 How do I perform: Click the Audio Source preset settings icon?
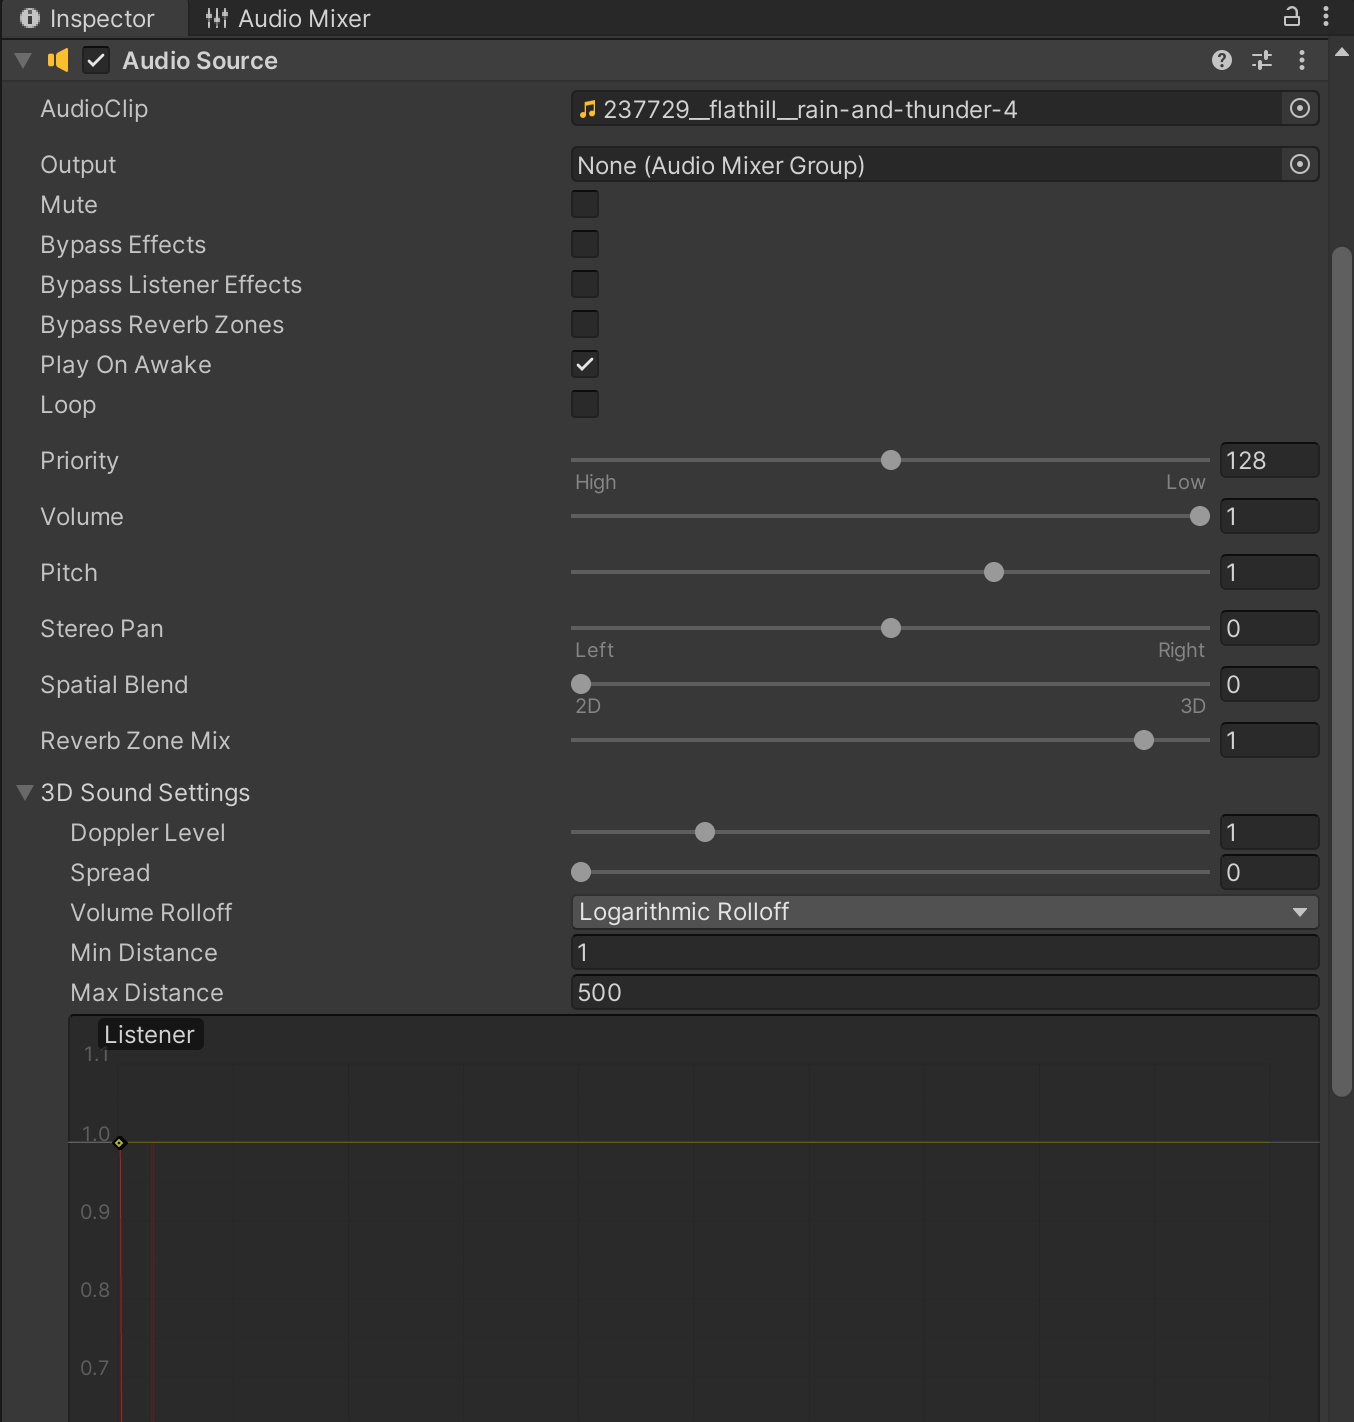click(1262, 60)
